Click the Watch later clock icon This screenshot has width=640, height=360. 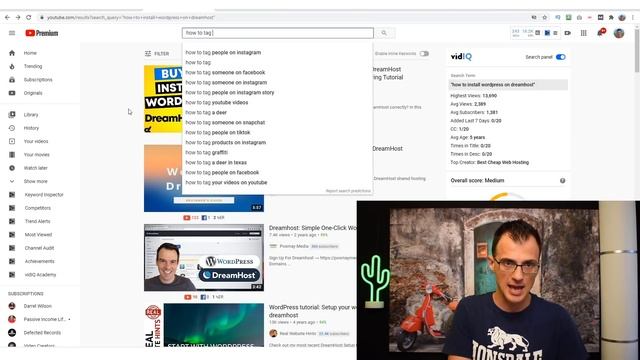12,168
